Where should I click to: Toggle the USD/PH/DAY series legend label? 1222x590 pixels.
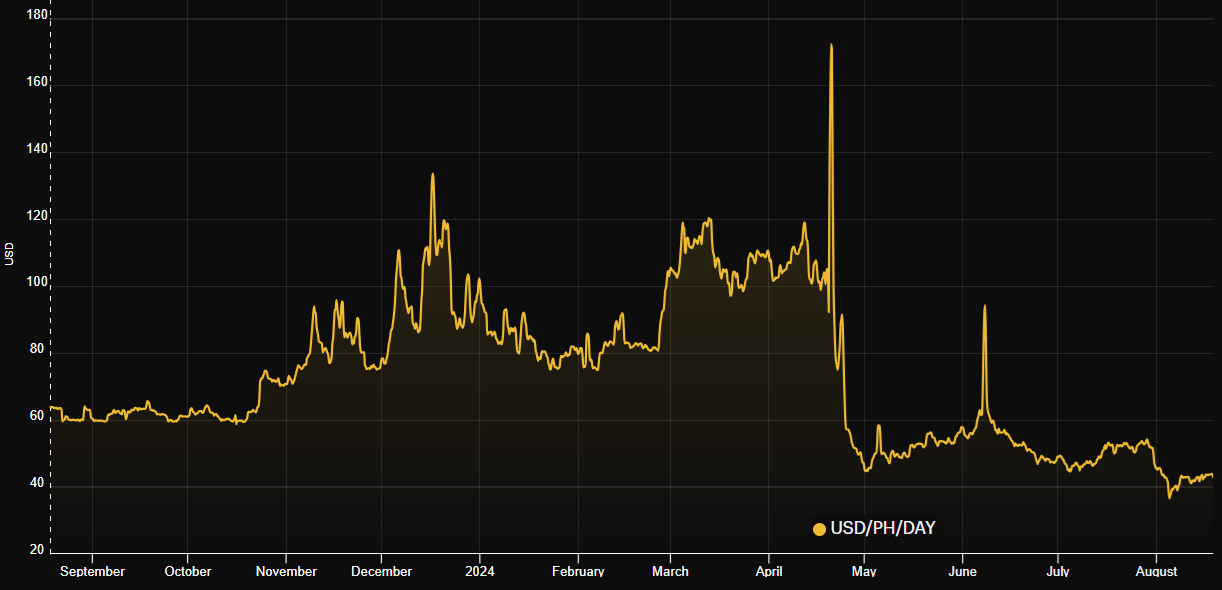tap(883, 528)
